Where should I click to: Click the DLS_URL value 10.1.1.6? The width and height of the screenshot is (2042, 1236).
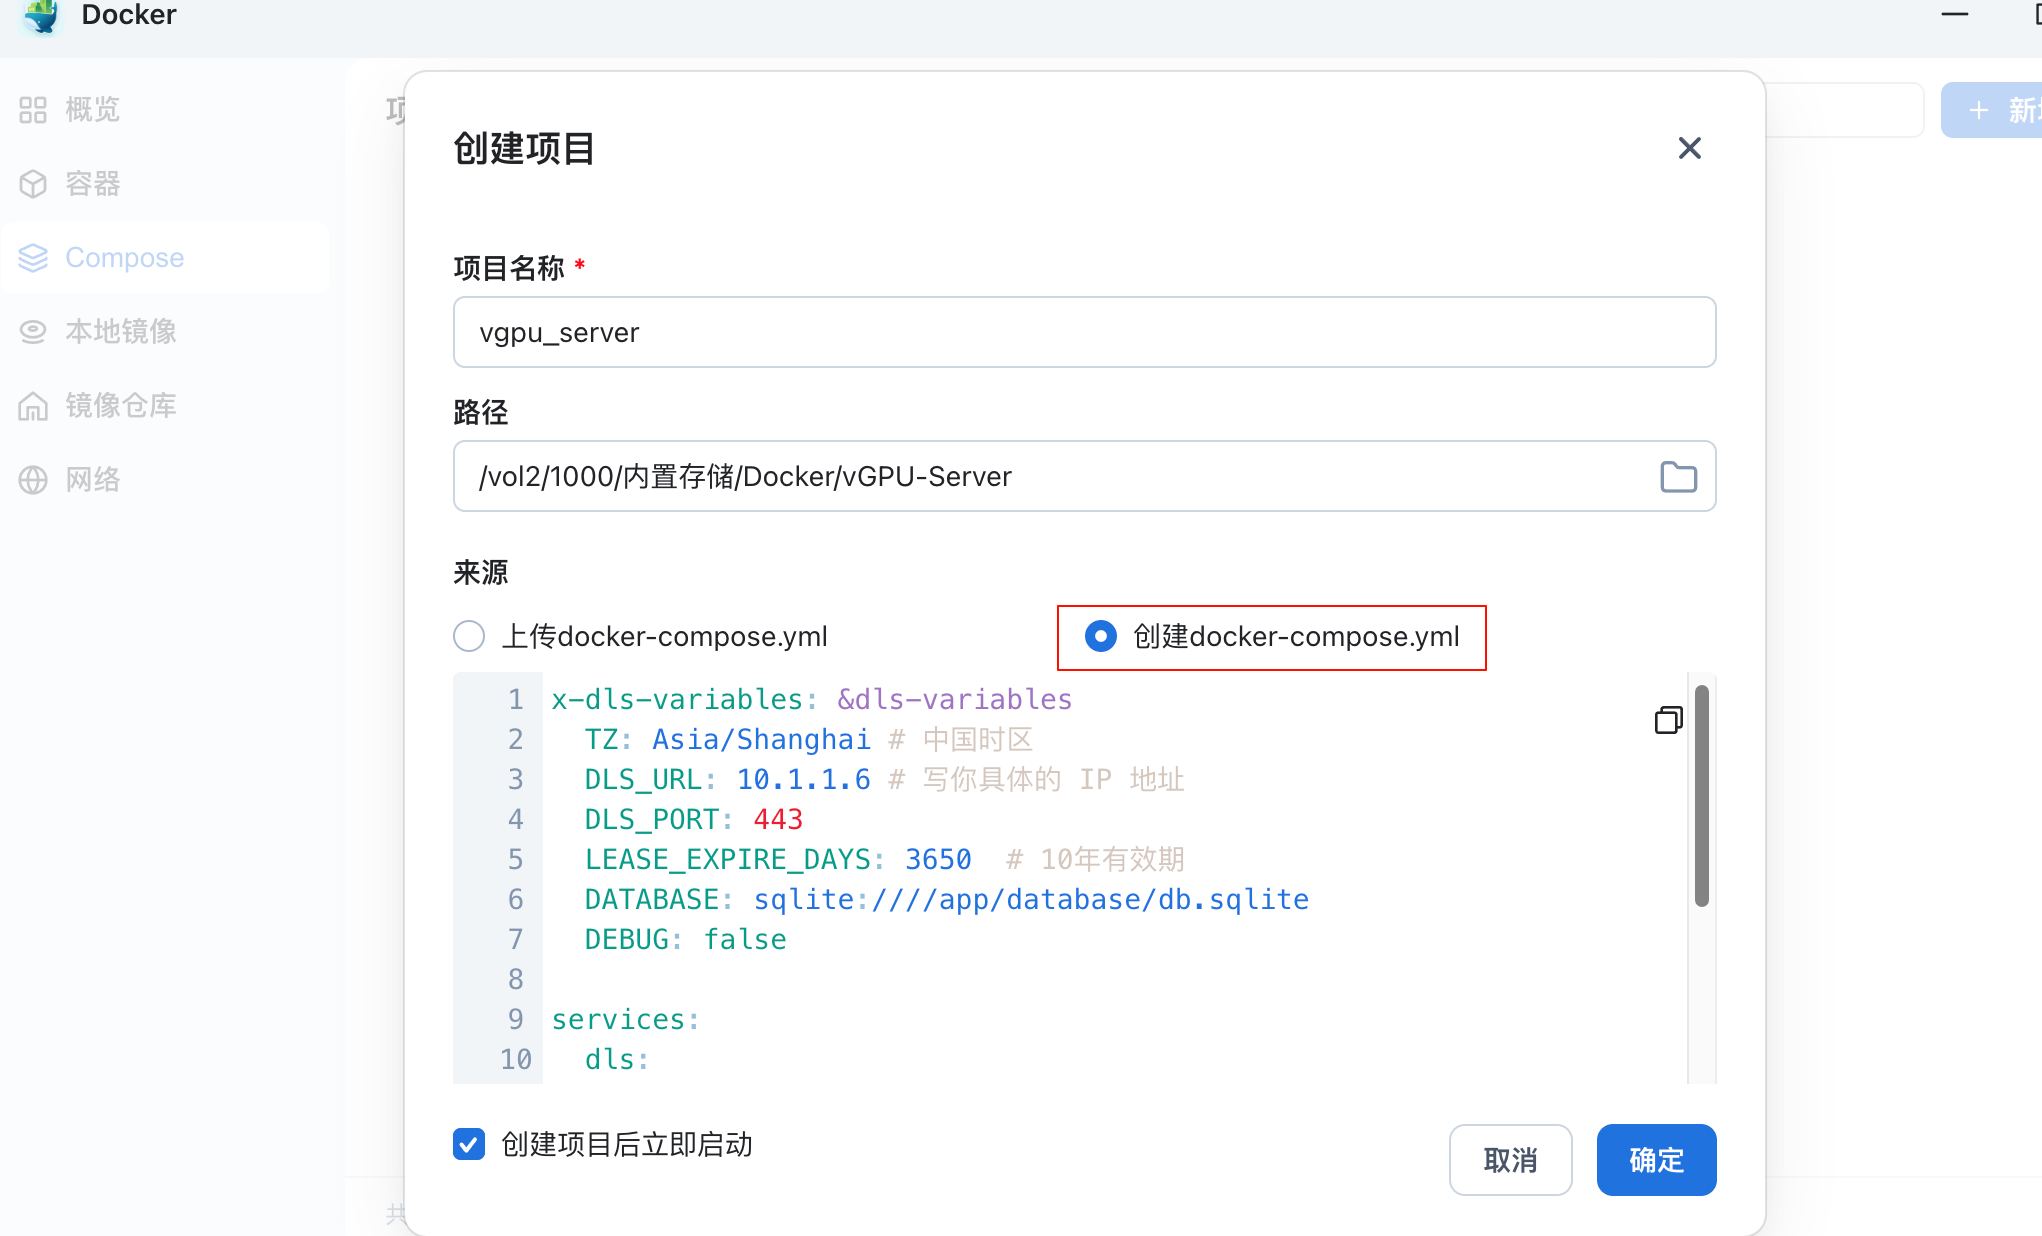pos(803,779)
